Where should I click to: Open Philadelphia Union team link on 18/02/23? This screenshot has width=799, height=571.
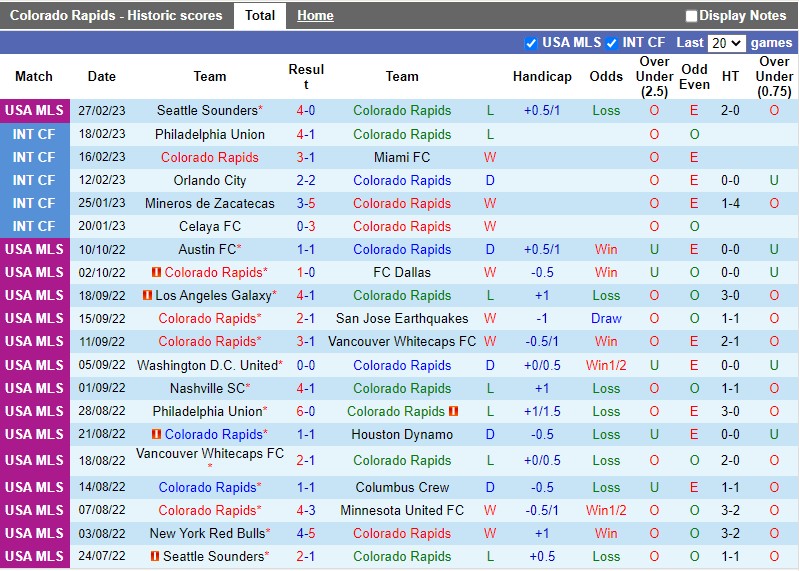[x=210, y=134]
